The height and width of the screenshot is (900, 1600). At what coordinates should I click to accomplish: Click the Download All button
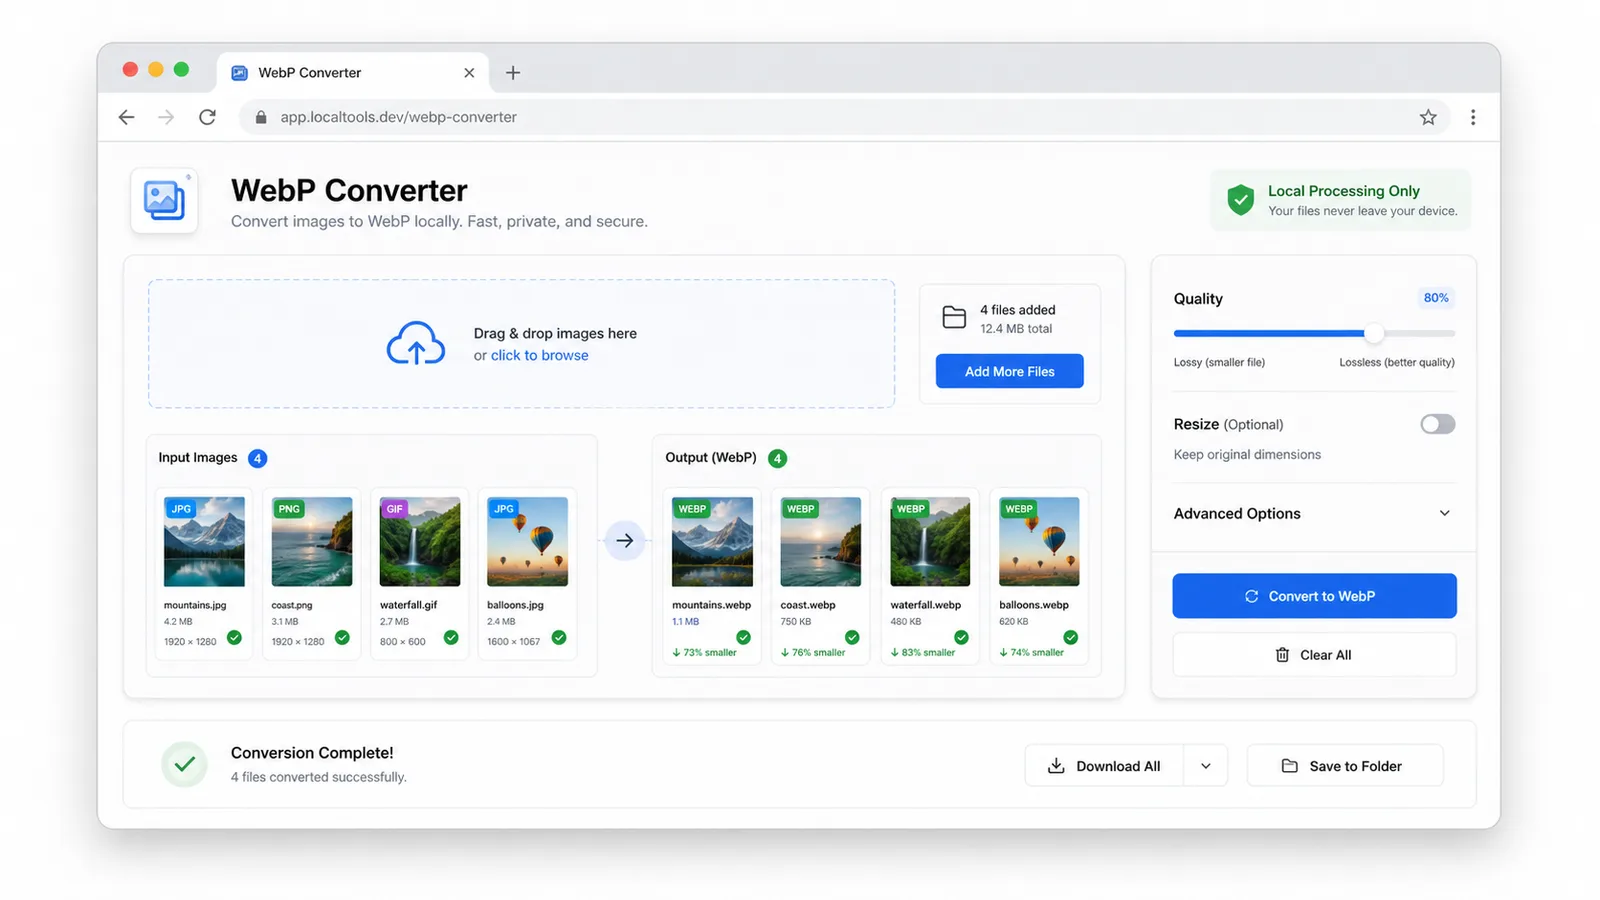tap(1104, 766)
